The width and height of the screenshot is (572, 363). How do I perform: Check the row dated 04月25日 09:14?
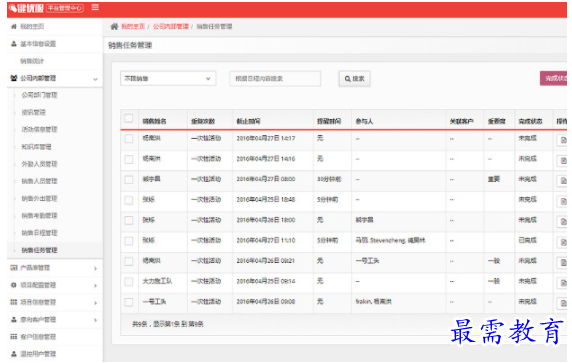coord(128,282)
